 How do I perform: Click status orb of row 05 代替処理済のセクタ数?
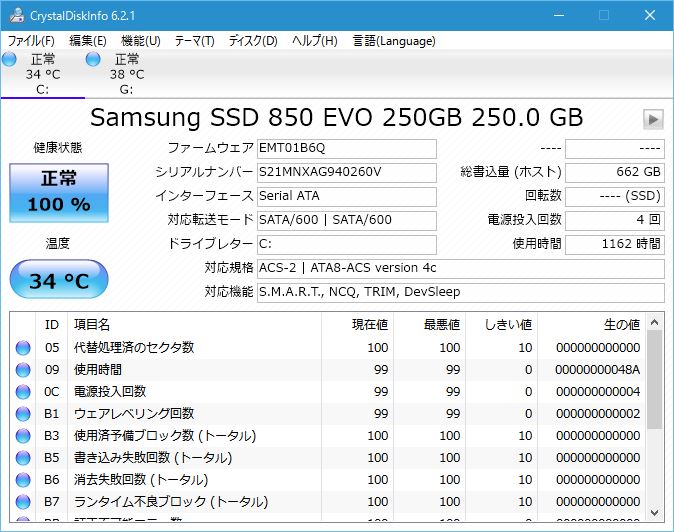click(23, 348)
